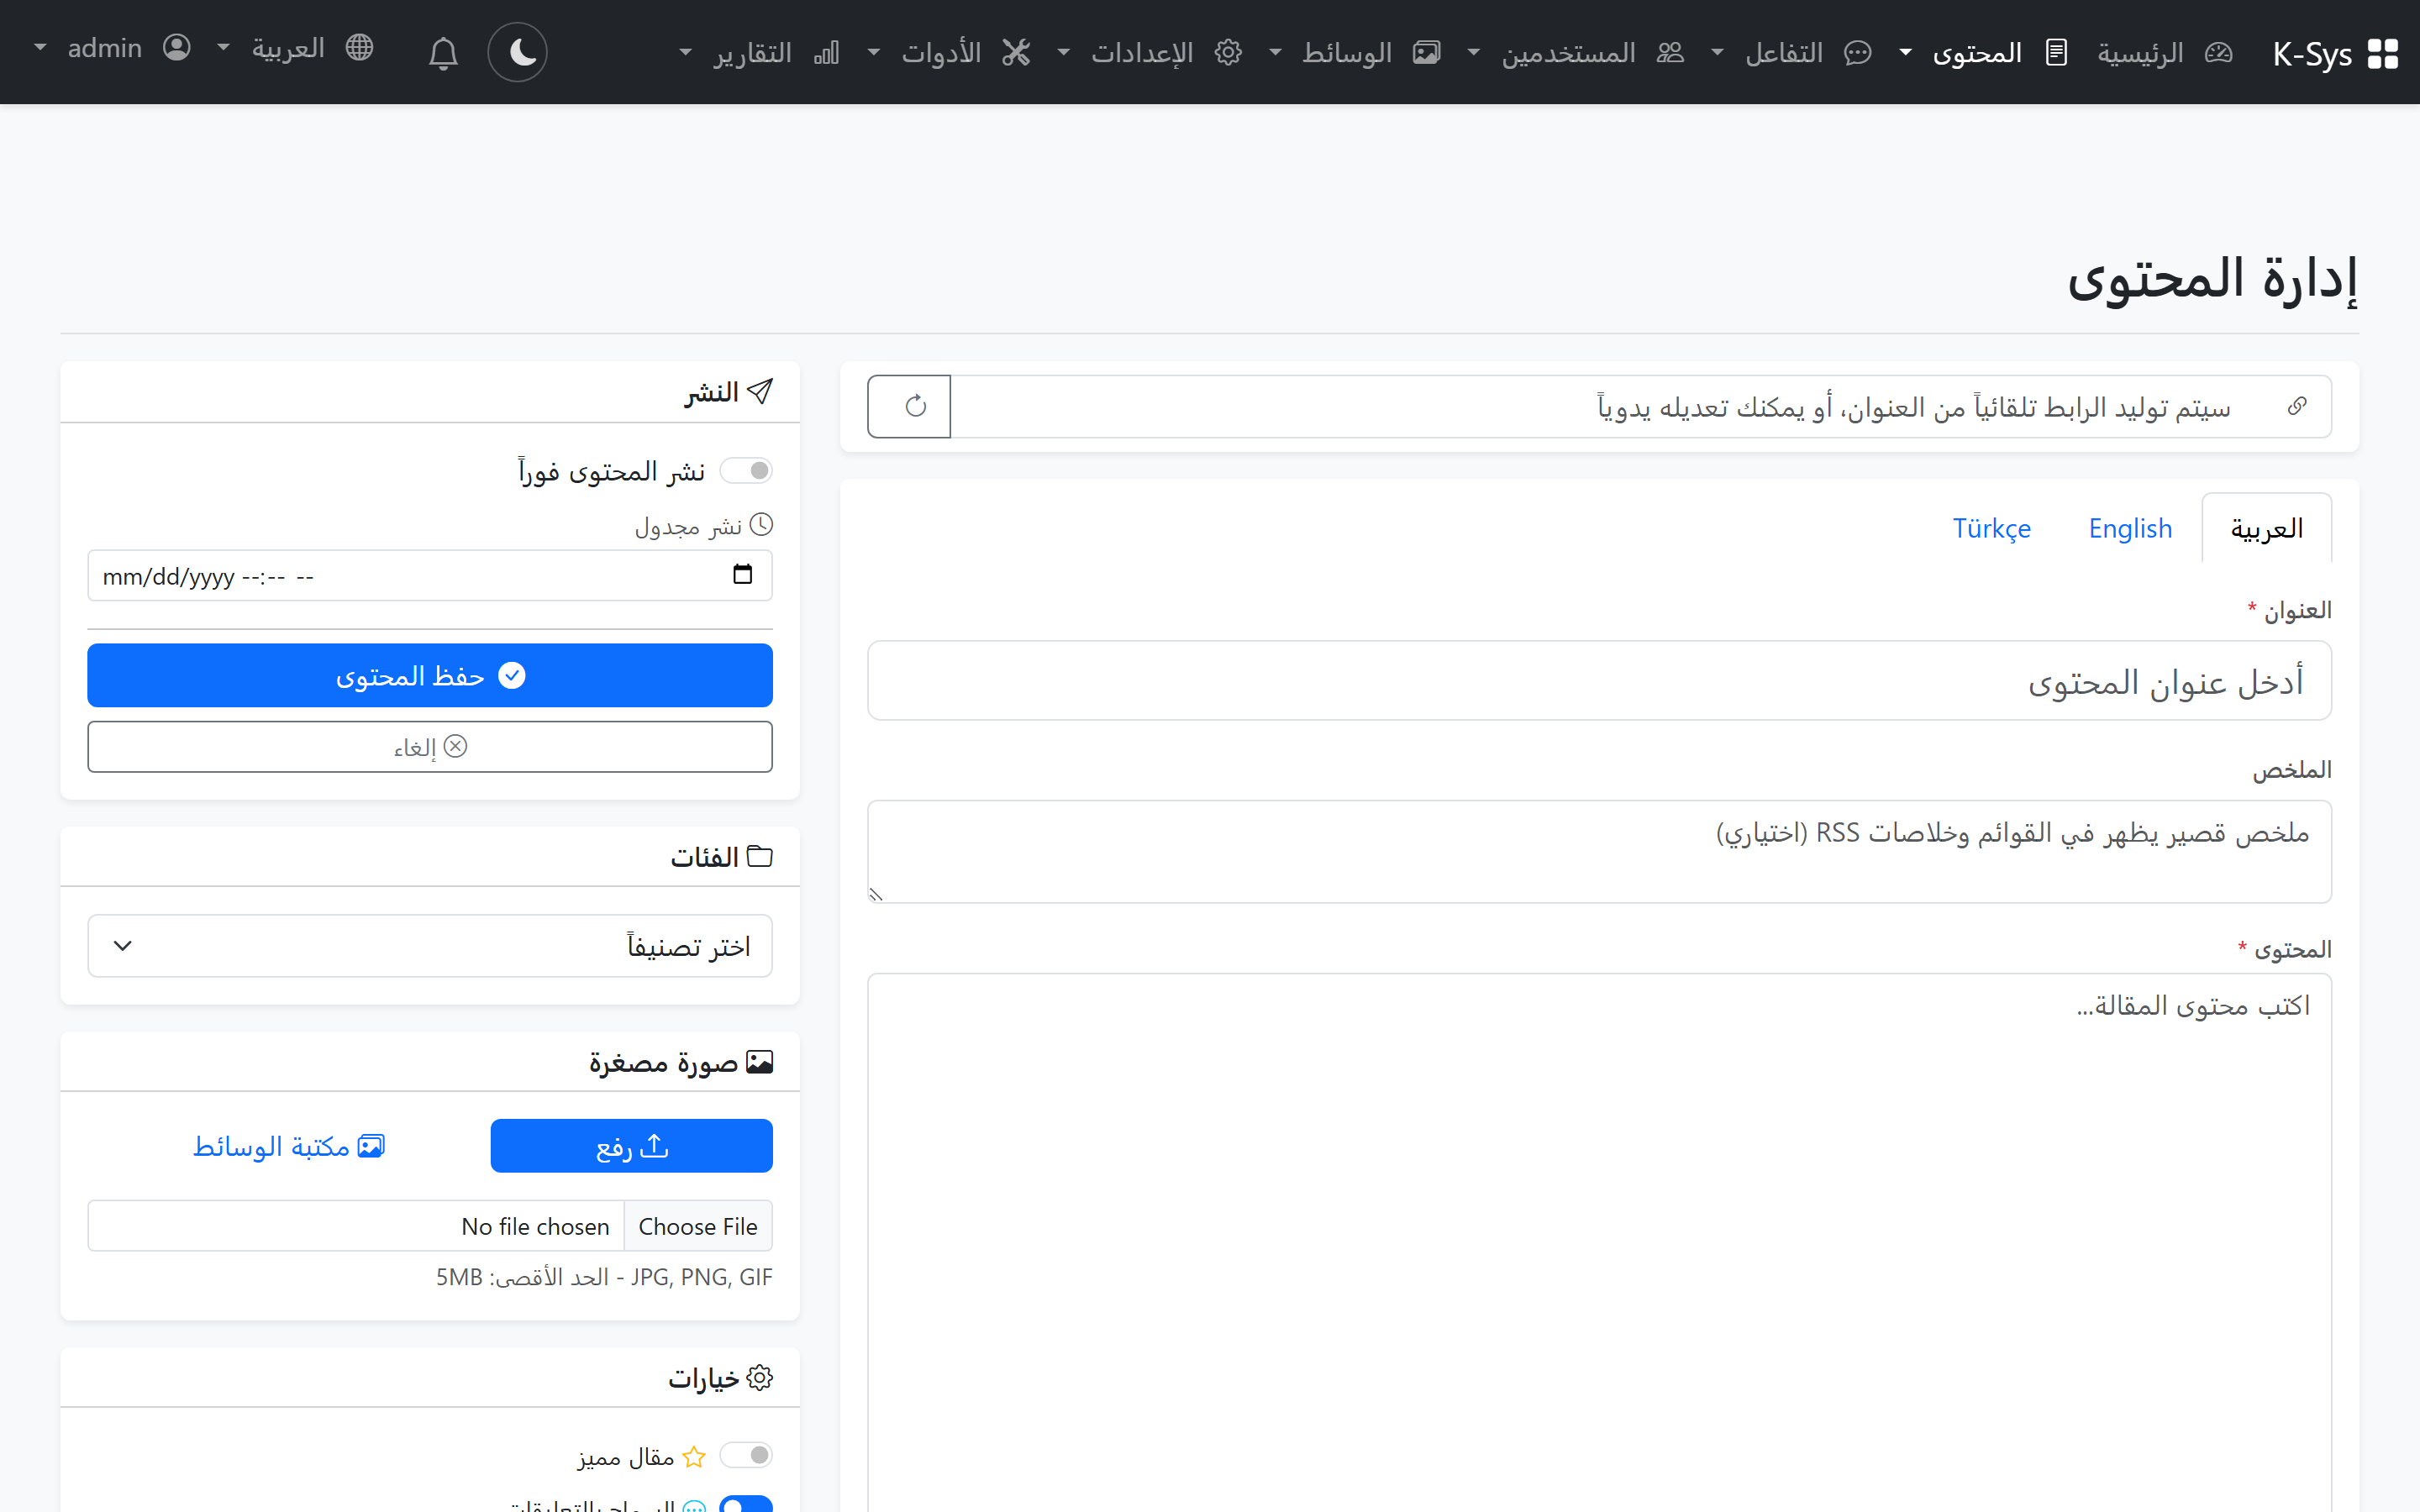Toggle publish content immediately switch
The width and height of the screenshot is (2420, 1512).
[746, 470]
